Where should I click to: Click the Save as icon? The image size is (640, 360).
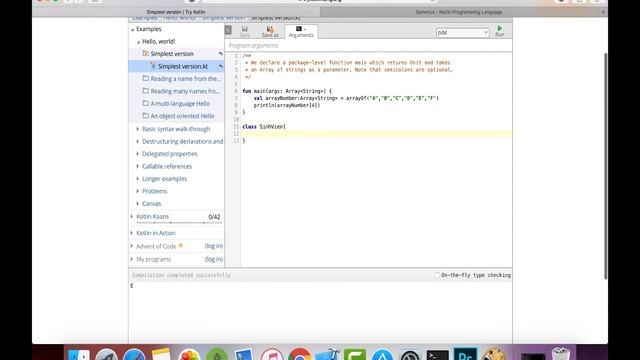click(x=270, y=29)
